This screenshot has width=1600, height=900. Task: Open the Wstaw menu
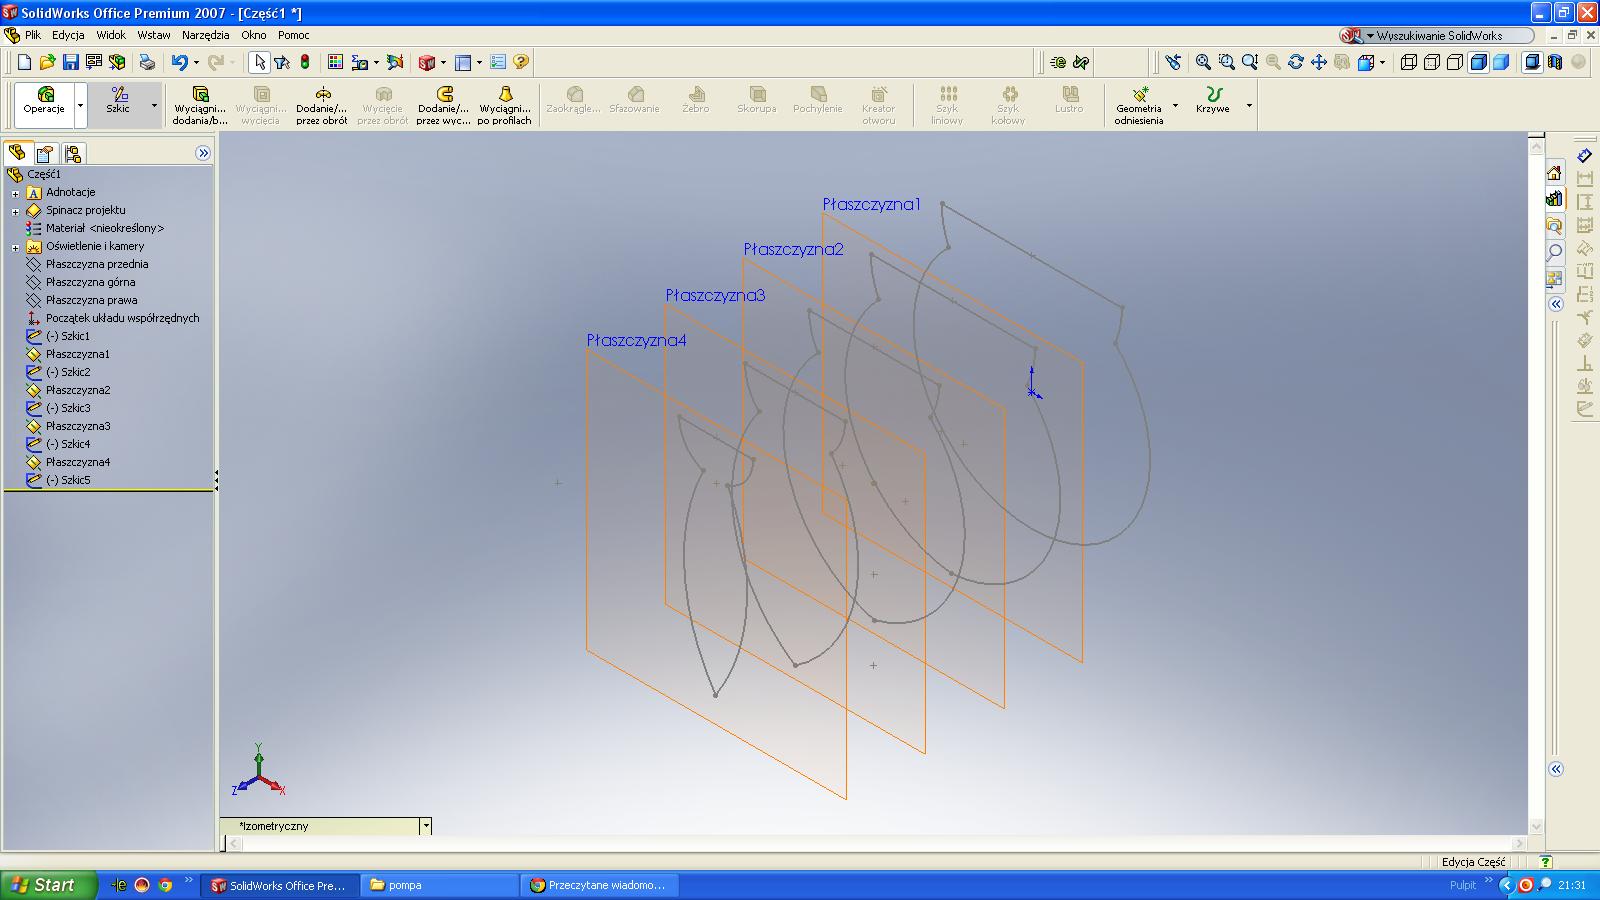click(x=154, y=35)
